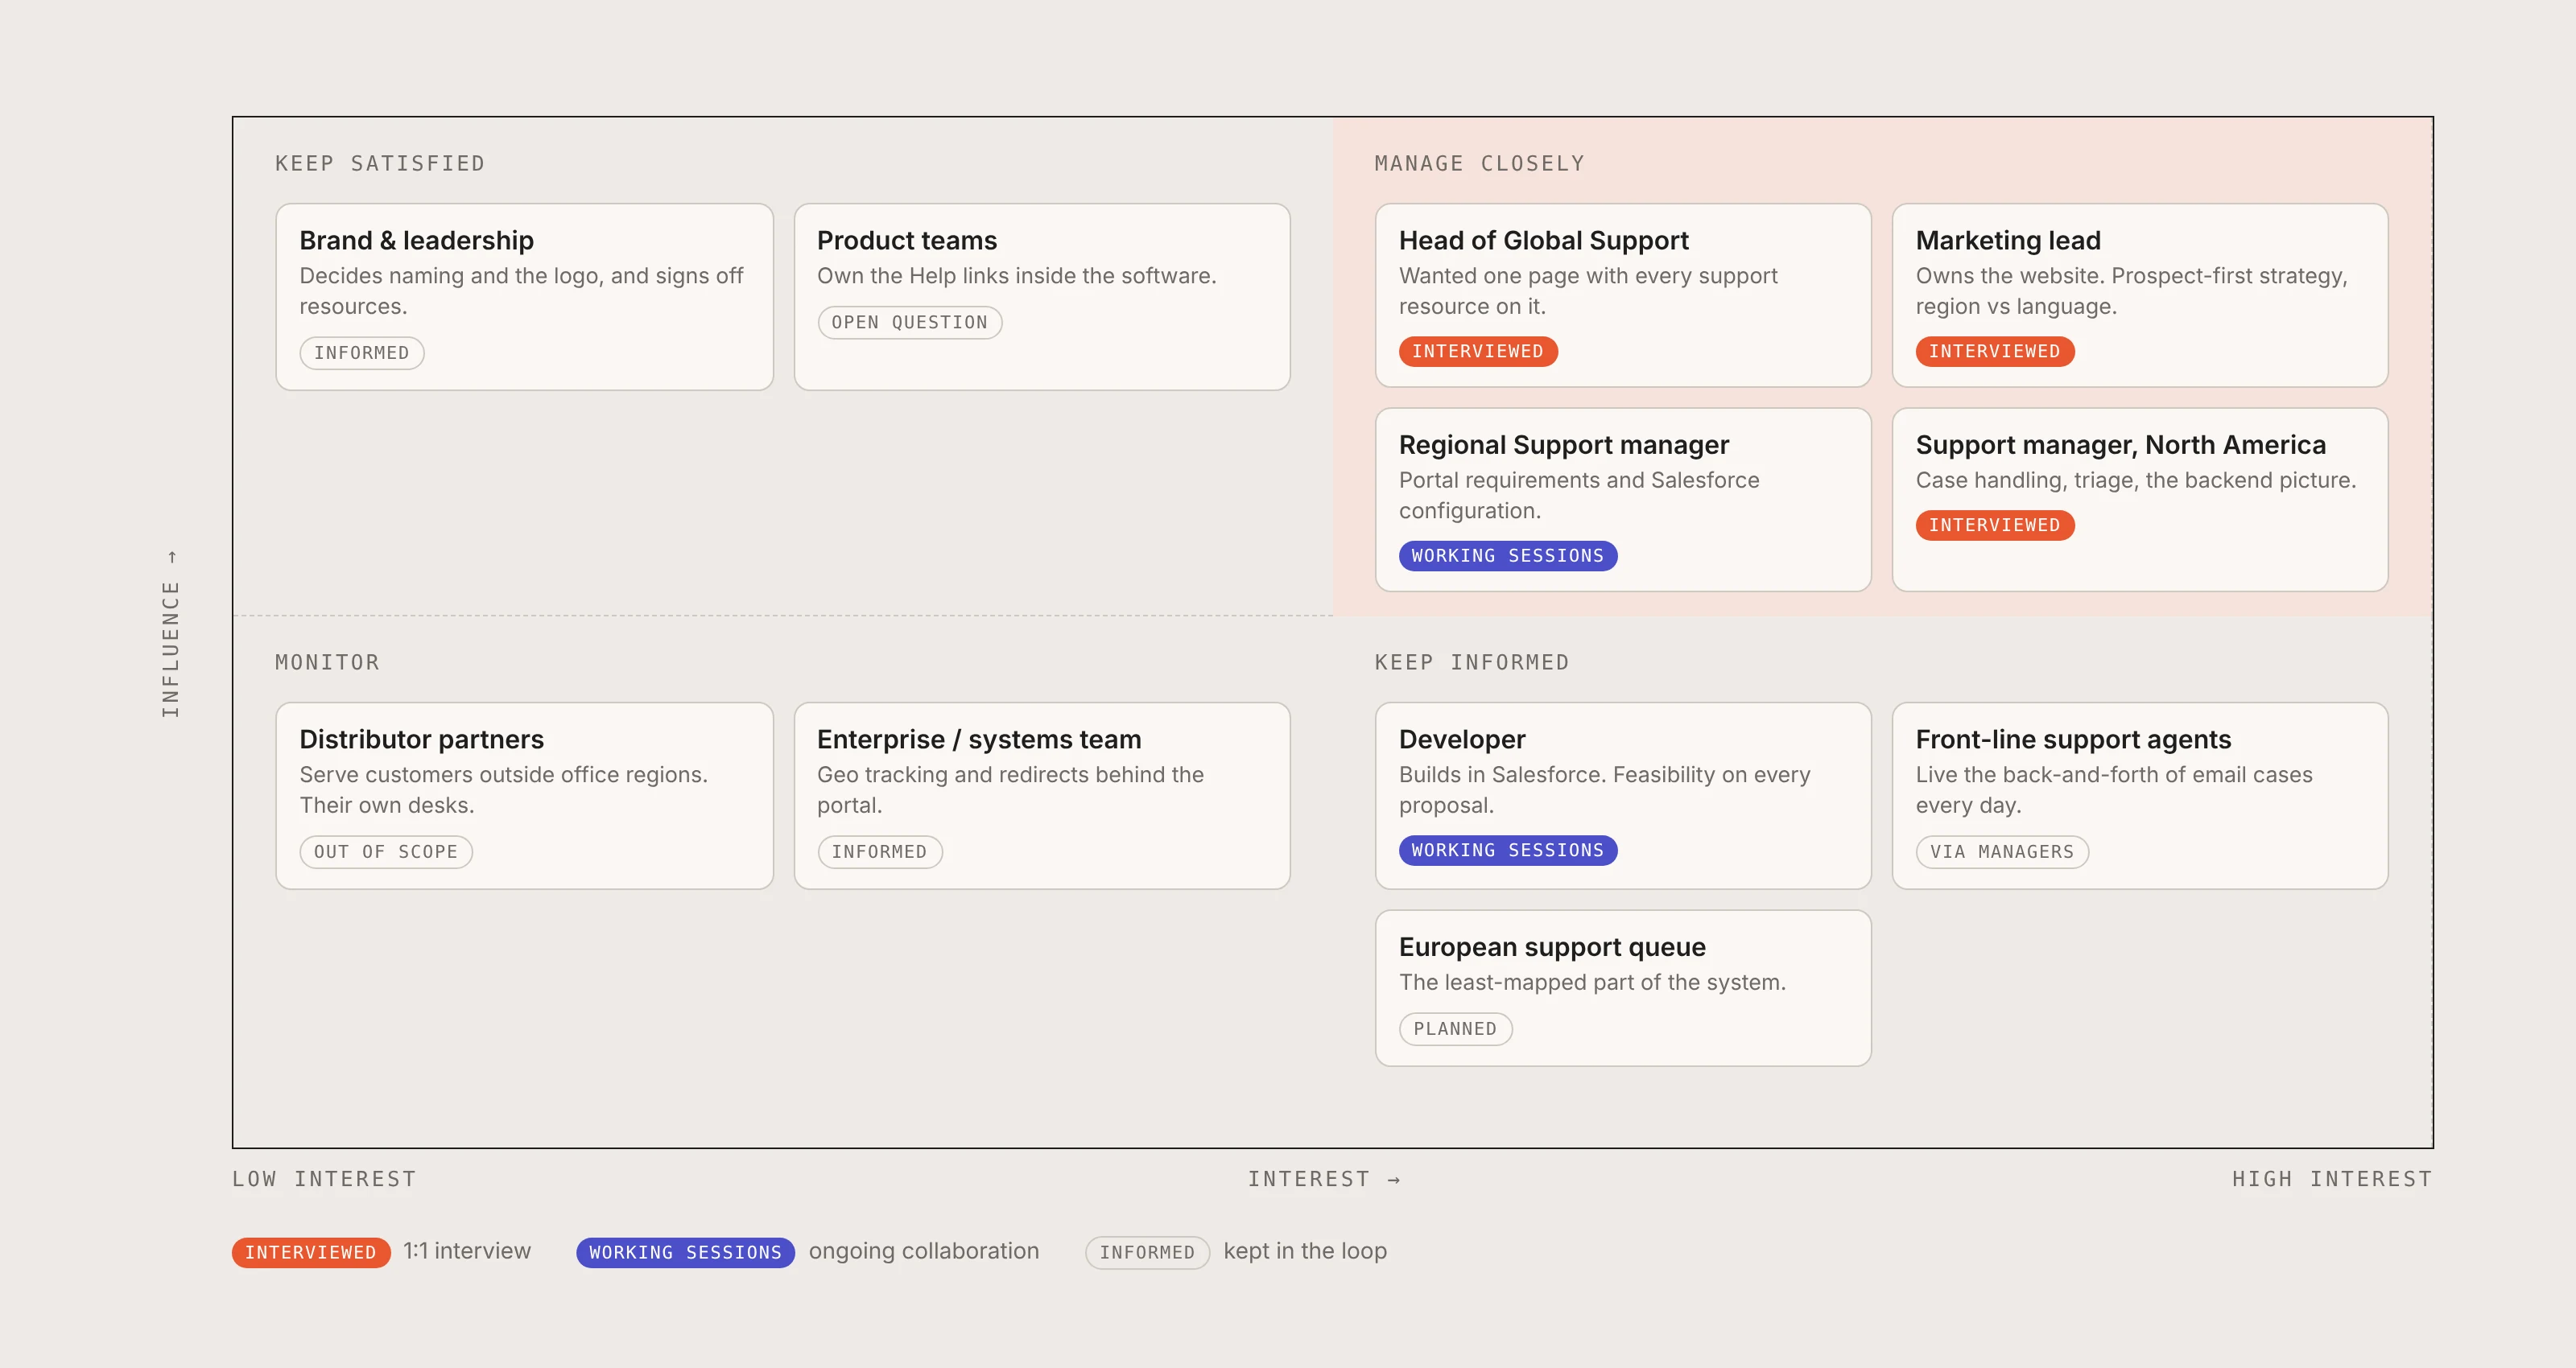Click the 'ongoing collaboration' legend text
Screen dimensions: 2576x1368
(924, 1251)
